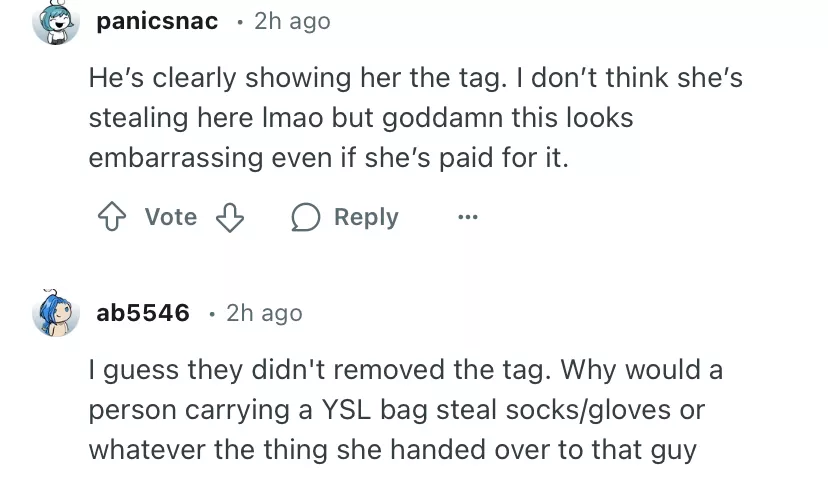Click the Reply speech bubble icon
This screenshot has height=480, width=828.
coord(305,218)
